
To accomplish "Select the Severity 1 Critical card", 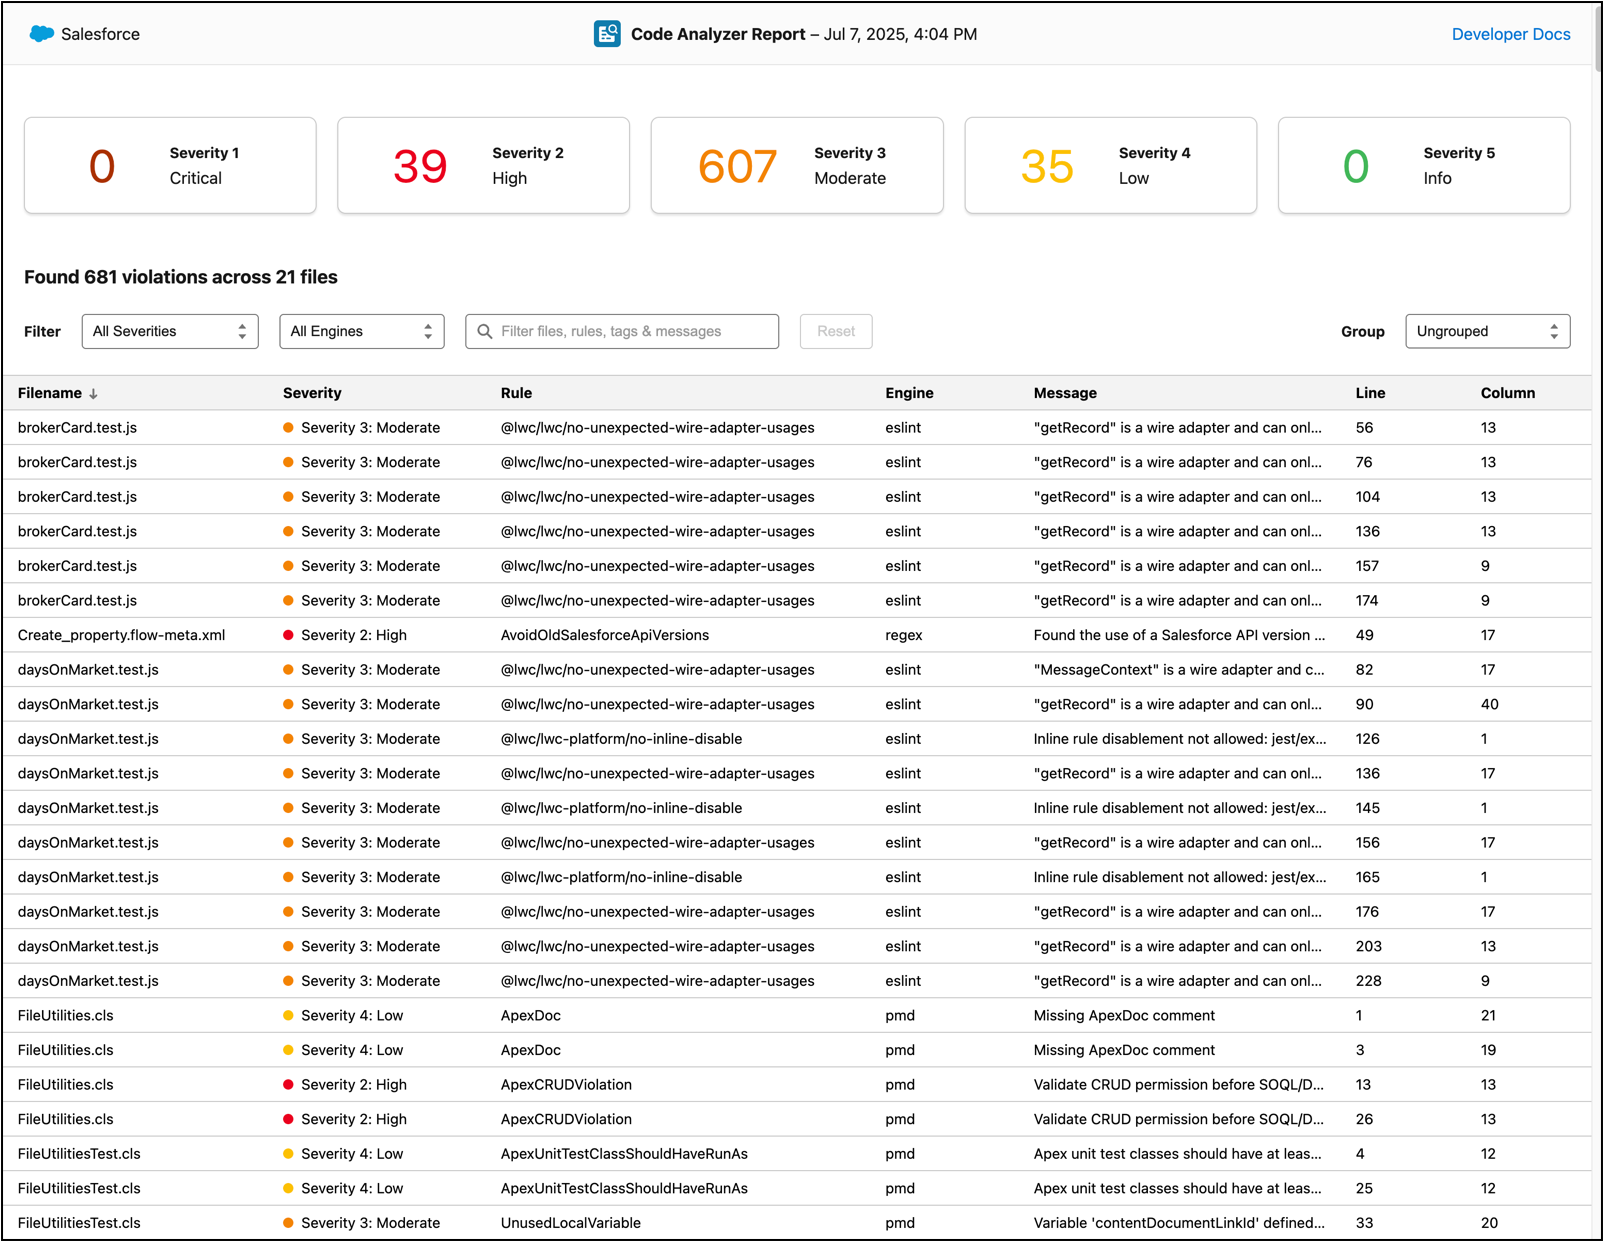I will pyautogui.click(x=170, y=165).
